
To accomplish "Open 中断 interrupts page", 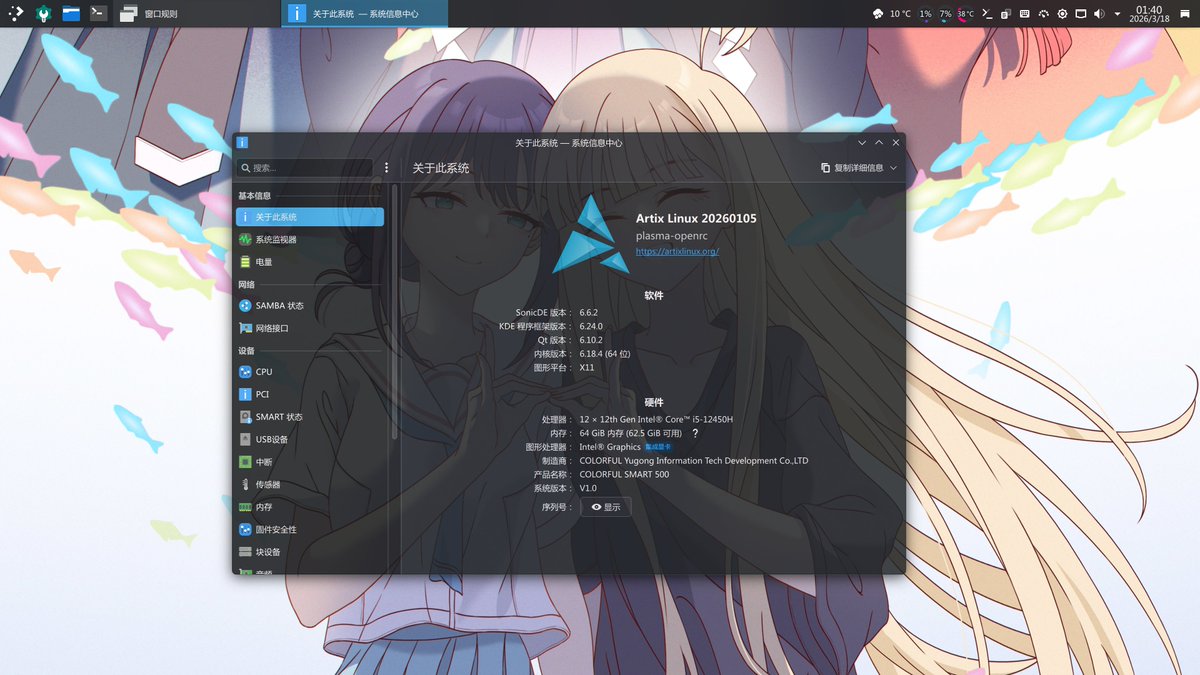I will (310, 462).
